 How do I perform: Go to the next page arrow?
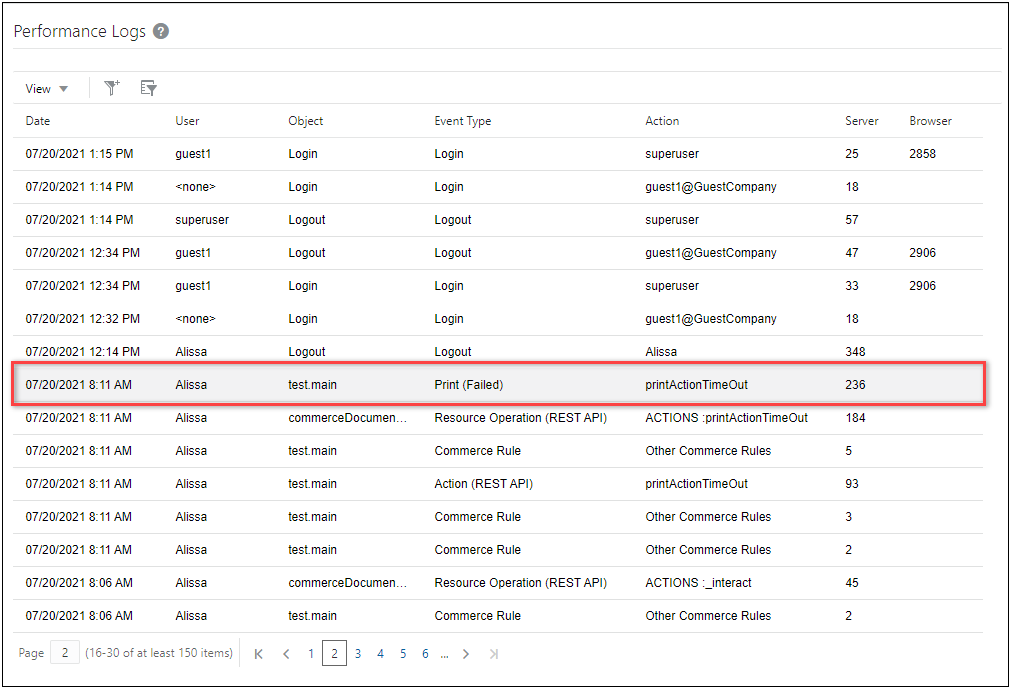[x=466, y=653]
